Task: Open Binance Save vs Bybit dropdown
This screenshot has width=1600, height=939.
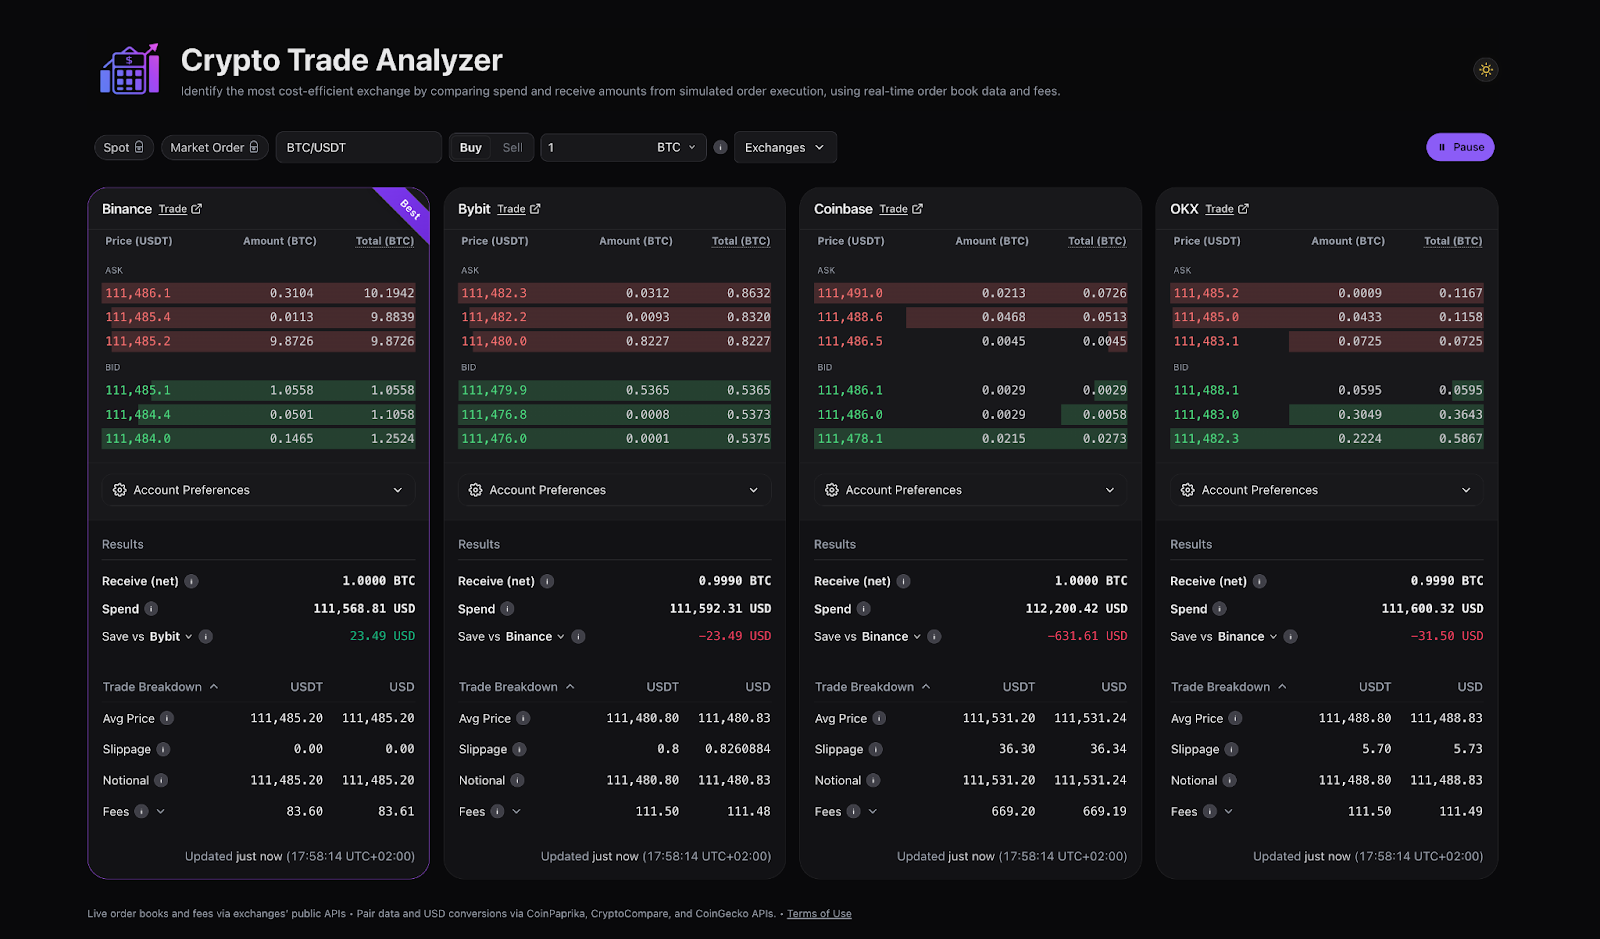Action: 171,637
